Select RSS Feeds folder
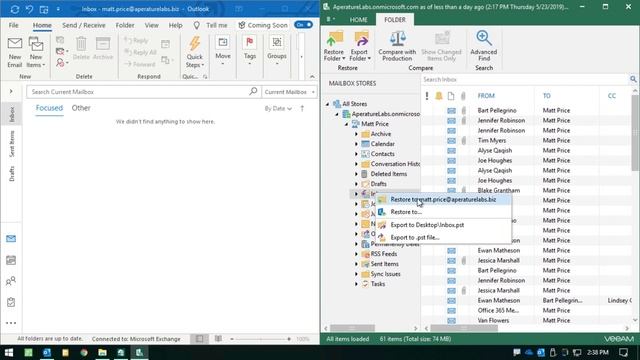This screenshot has height=360, width=640. pyautogui.click(x=384, y=254)
